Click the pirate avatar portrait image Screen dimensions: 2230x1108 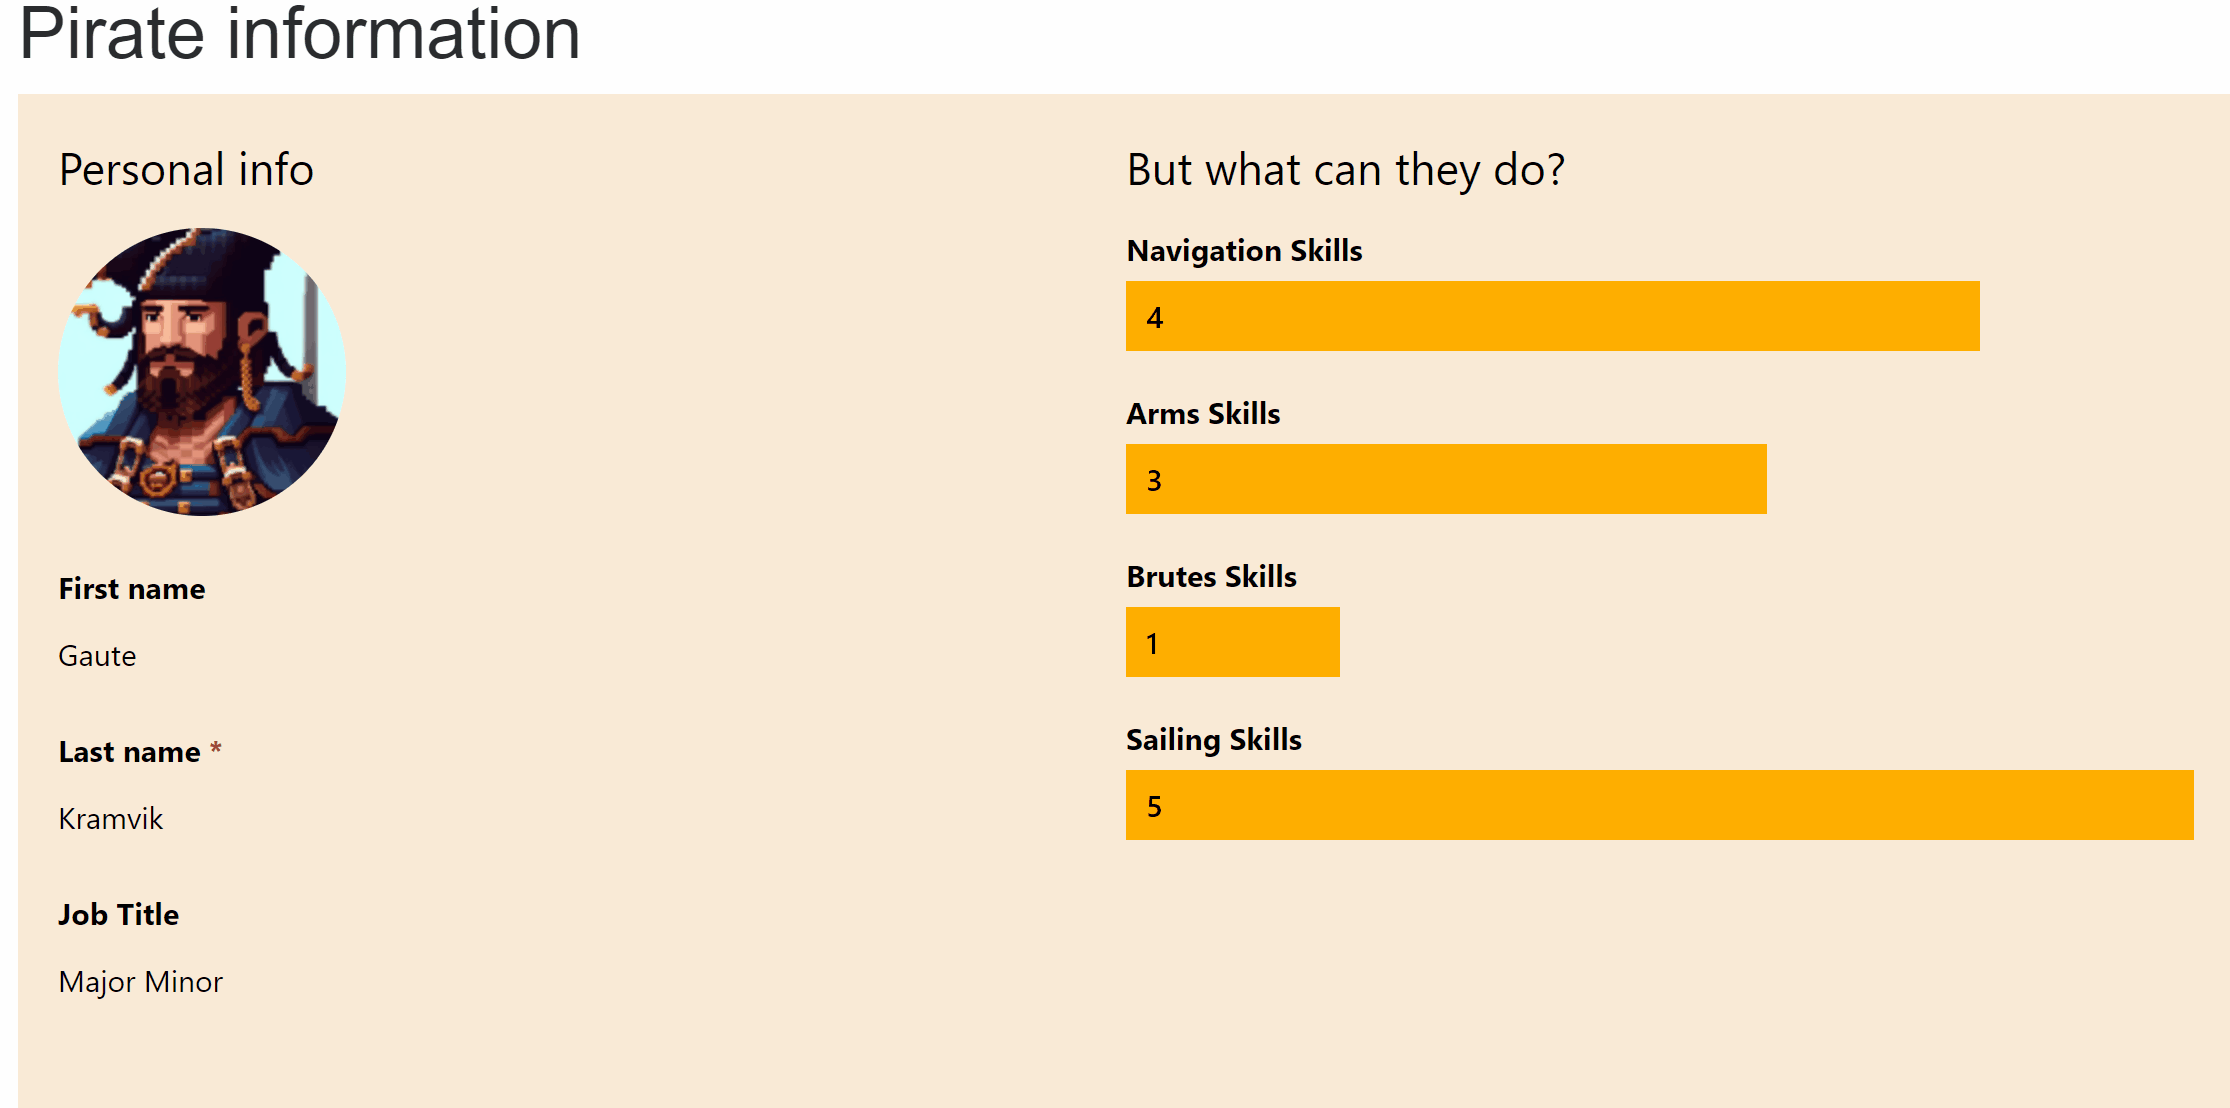click(x=202, y=372)
